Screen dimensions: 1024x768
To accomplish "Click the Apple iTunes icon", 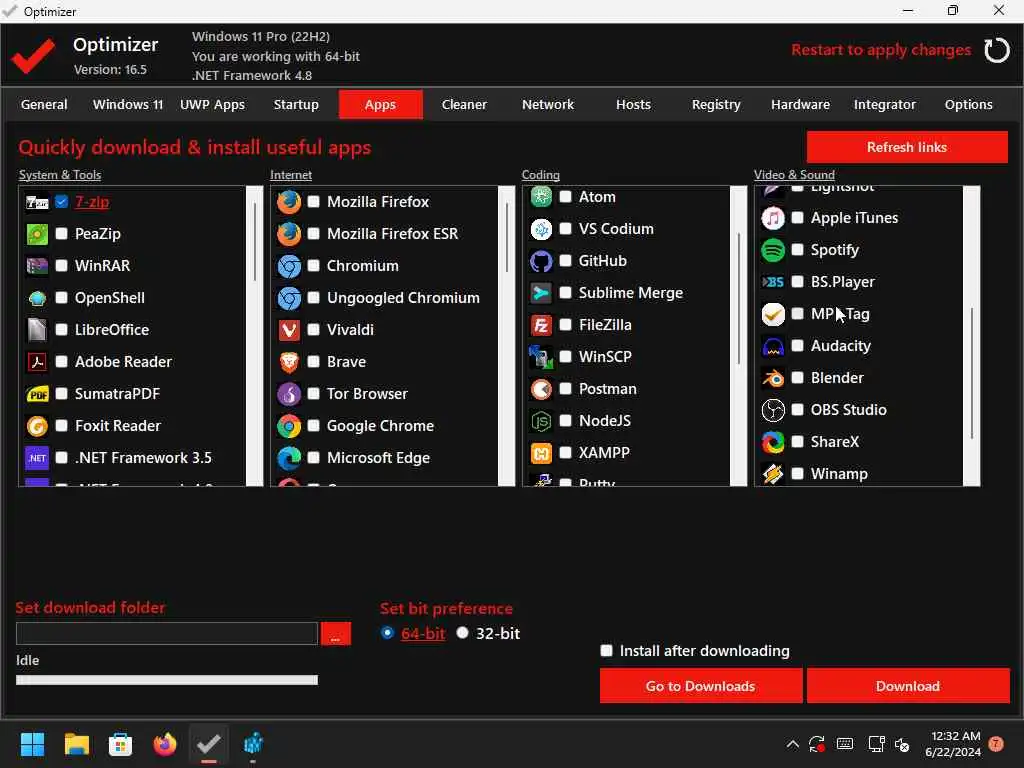I will [x=773, y=218].
